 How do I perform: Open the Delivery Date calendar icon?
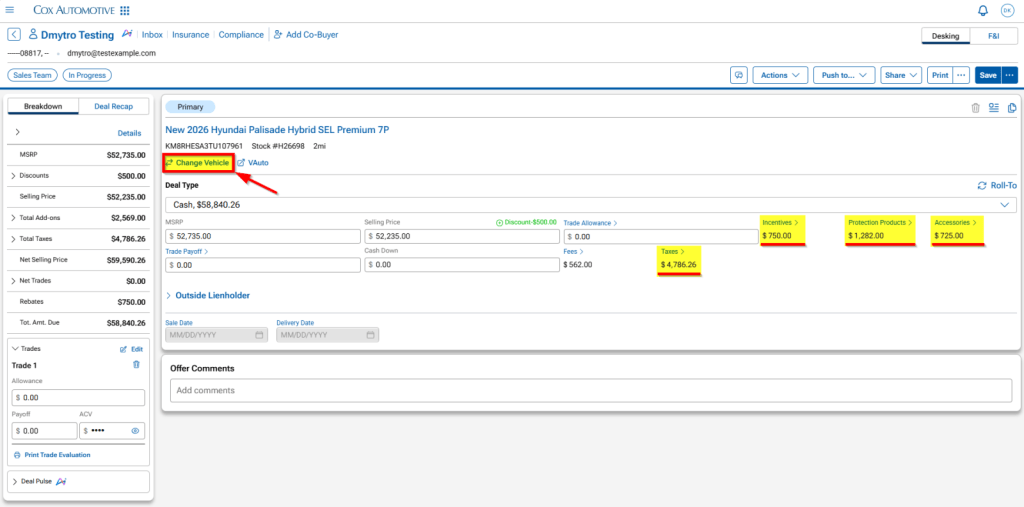pos(370,335)
